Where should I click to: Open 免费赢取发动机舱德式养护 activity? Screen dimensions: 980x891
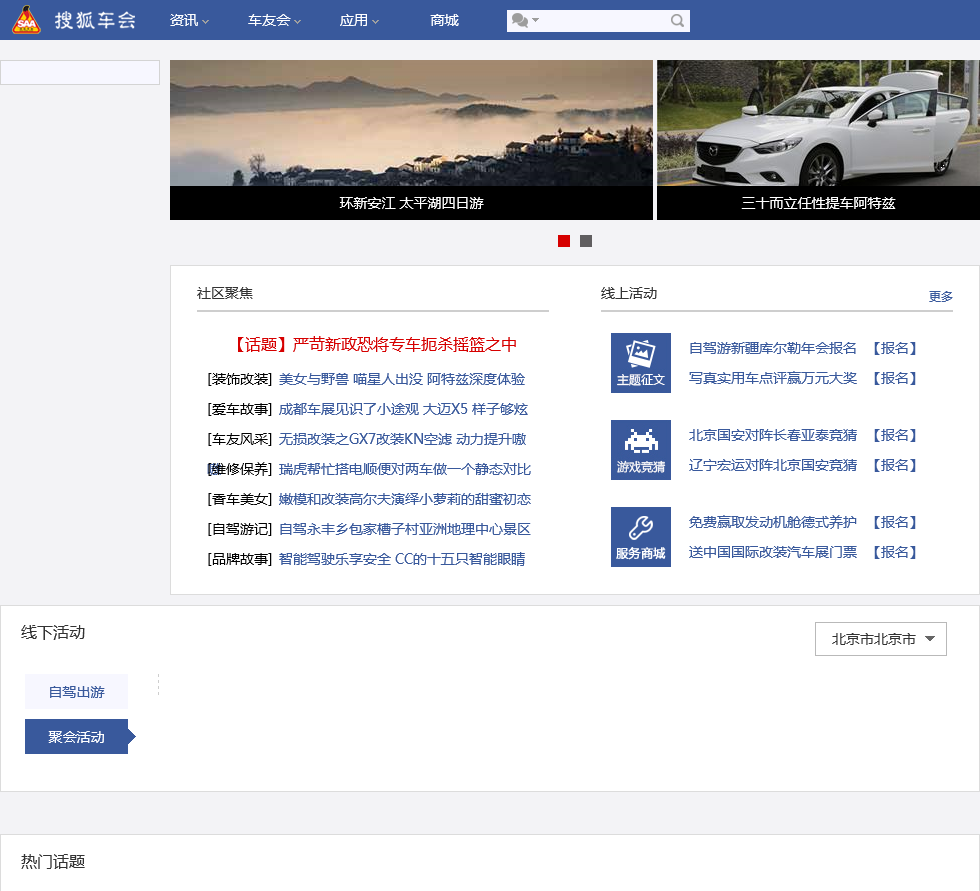772,522
